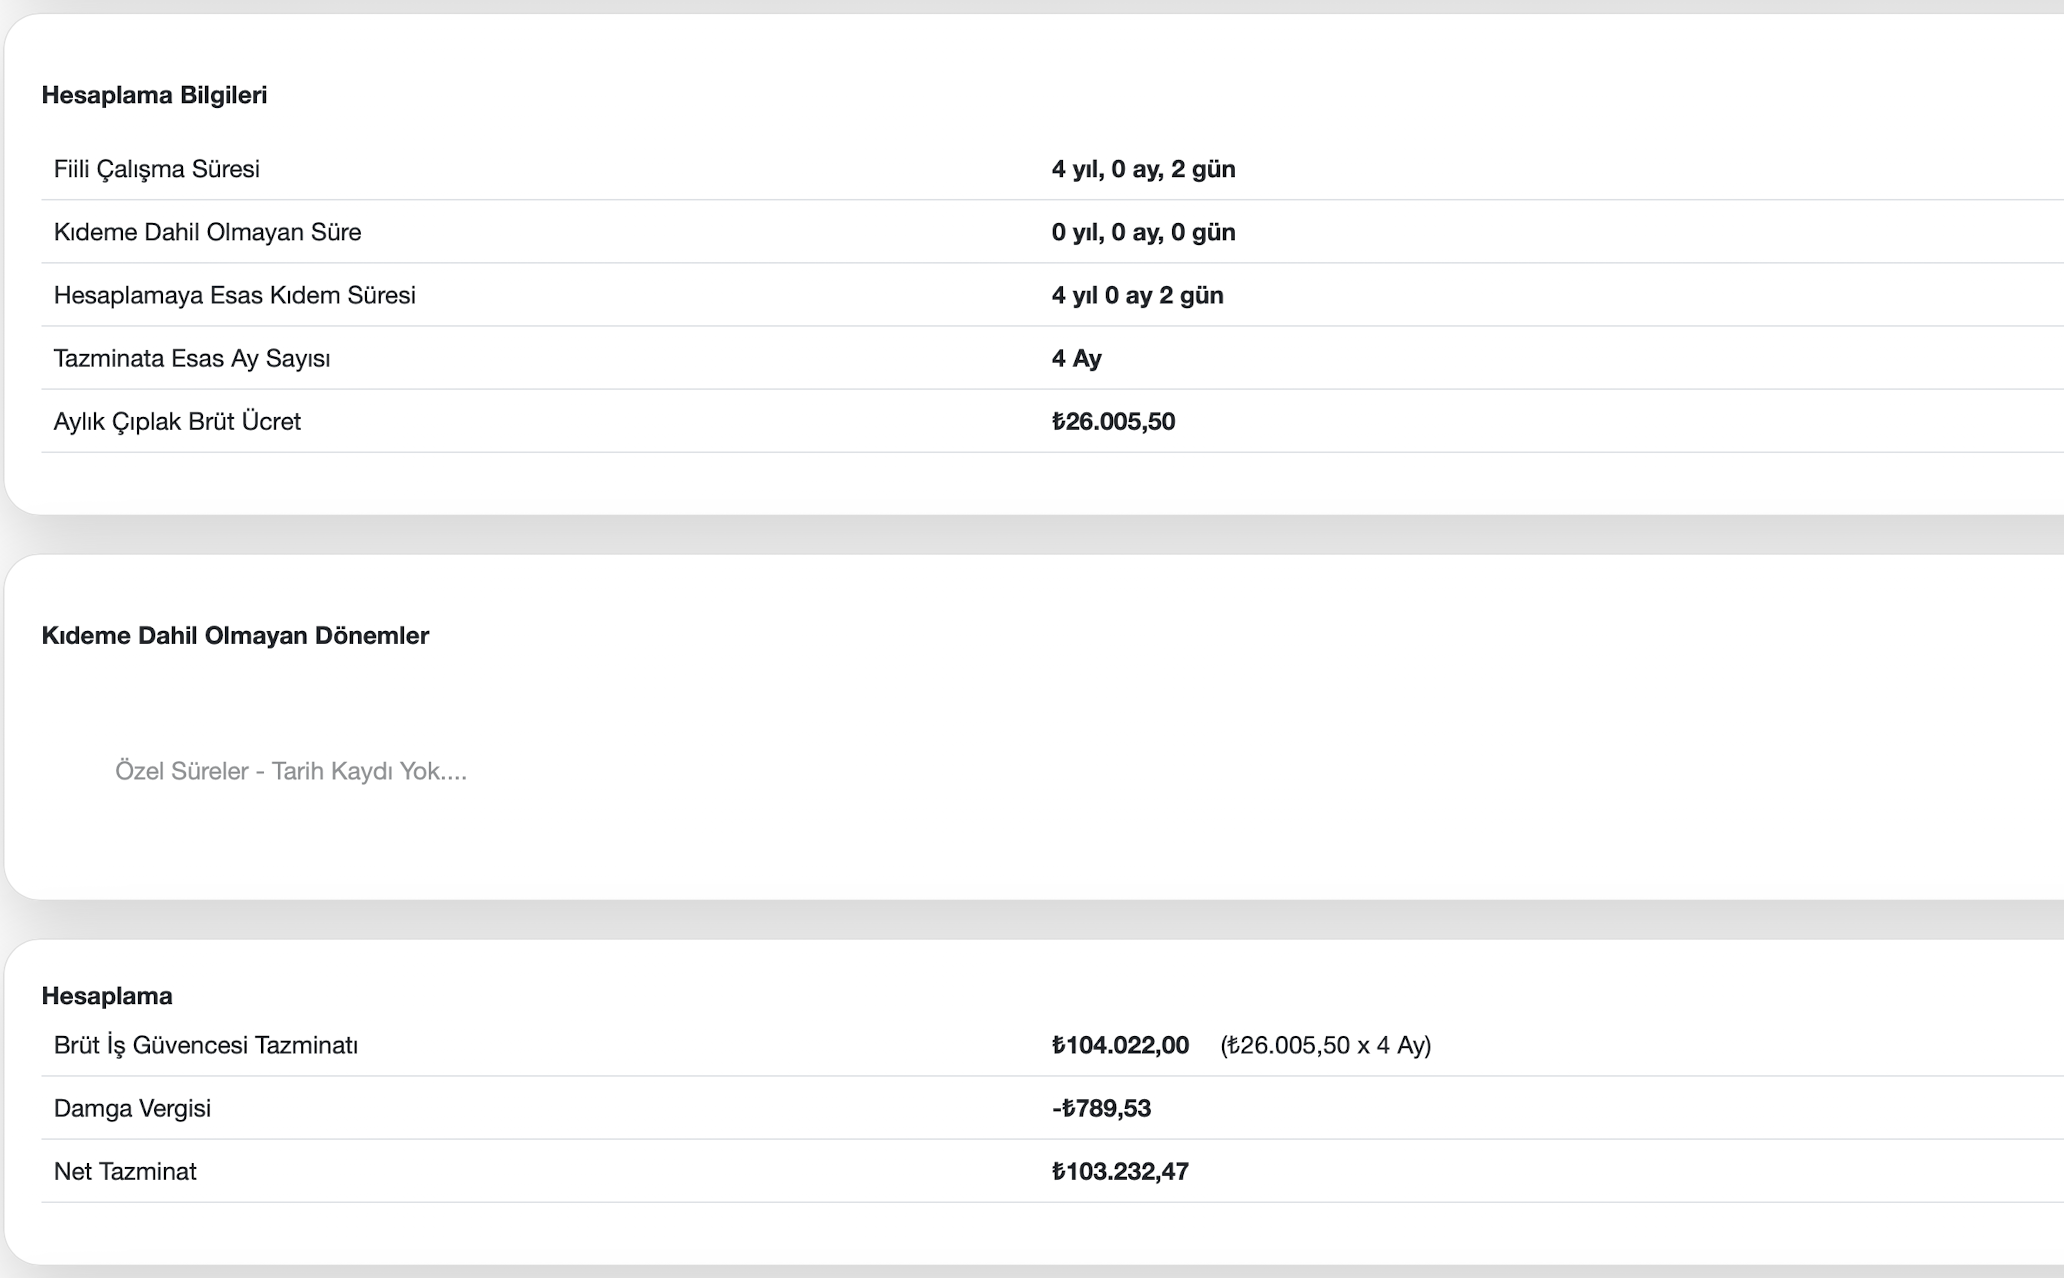This screenshot has width=2064, height=1278.
Task: Click the Özel Süreler empty-record placeholder text
Action: click(290, 771)
